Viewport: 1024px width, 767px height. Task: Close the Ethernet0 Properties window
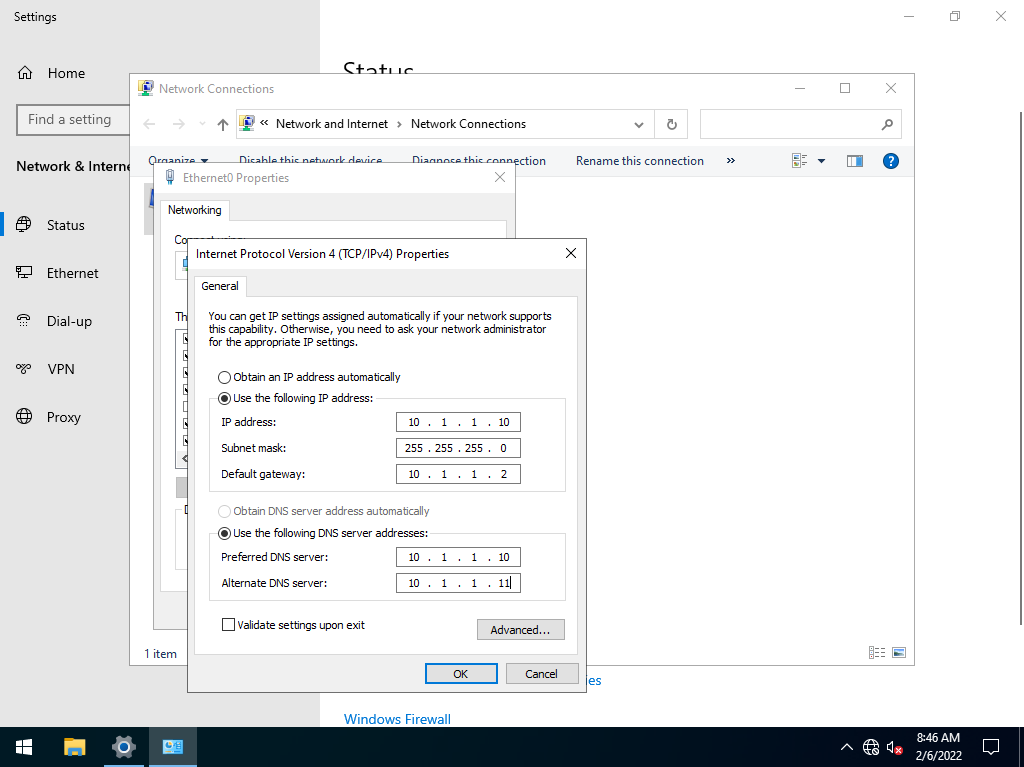500,177
